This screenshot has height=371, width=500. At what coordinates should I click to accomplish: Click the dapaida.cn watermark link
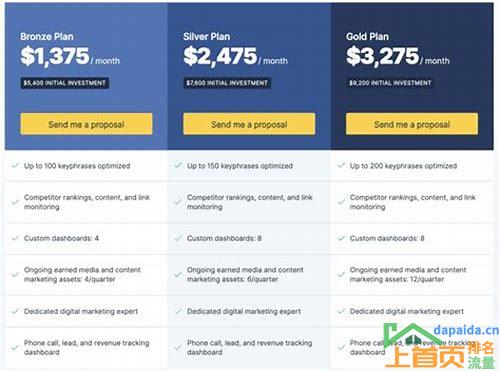466,330
